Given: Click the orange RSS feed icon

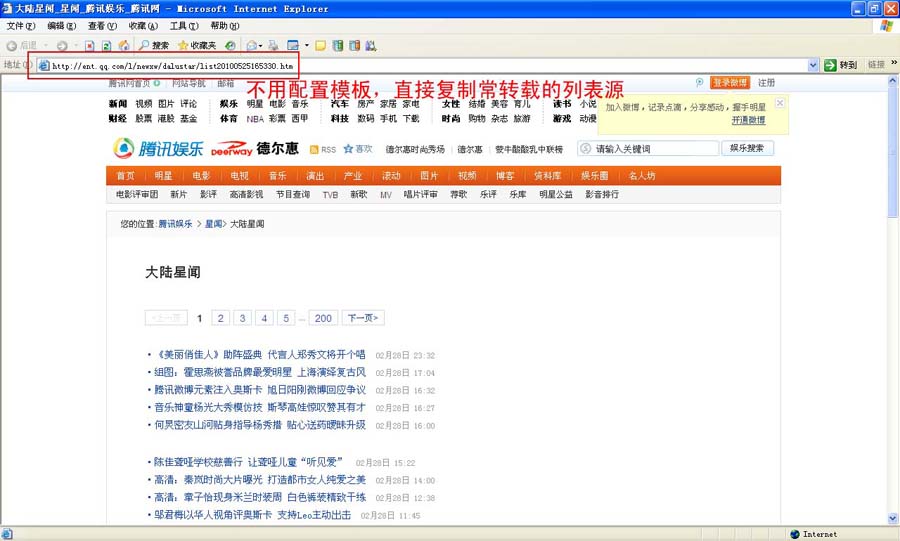Looking at the screenshot, I should click(314, 149).
